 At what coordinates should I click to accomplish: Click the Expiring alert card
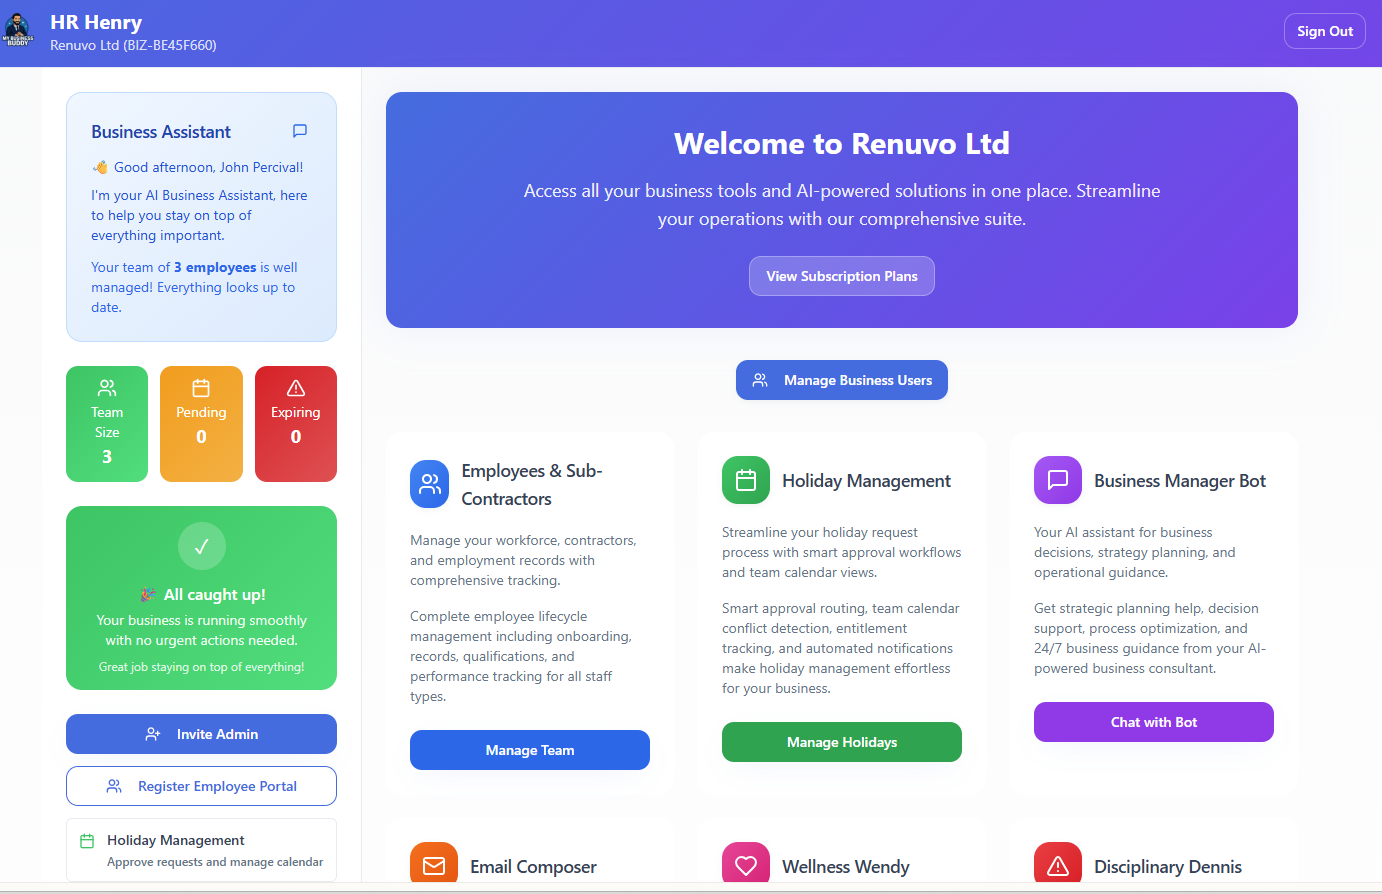click(x=295, y=424)
